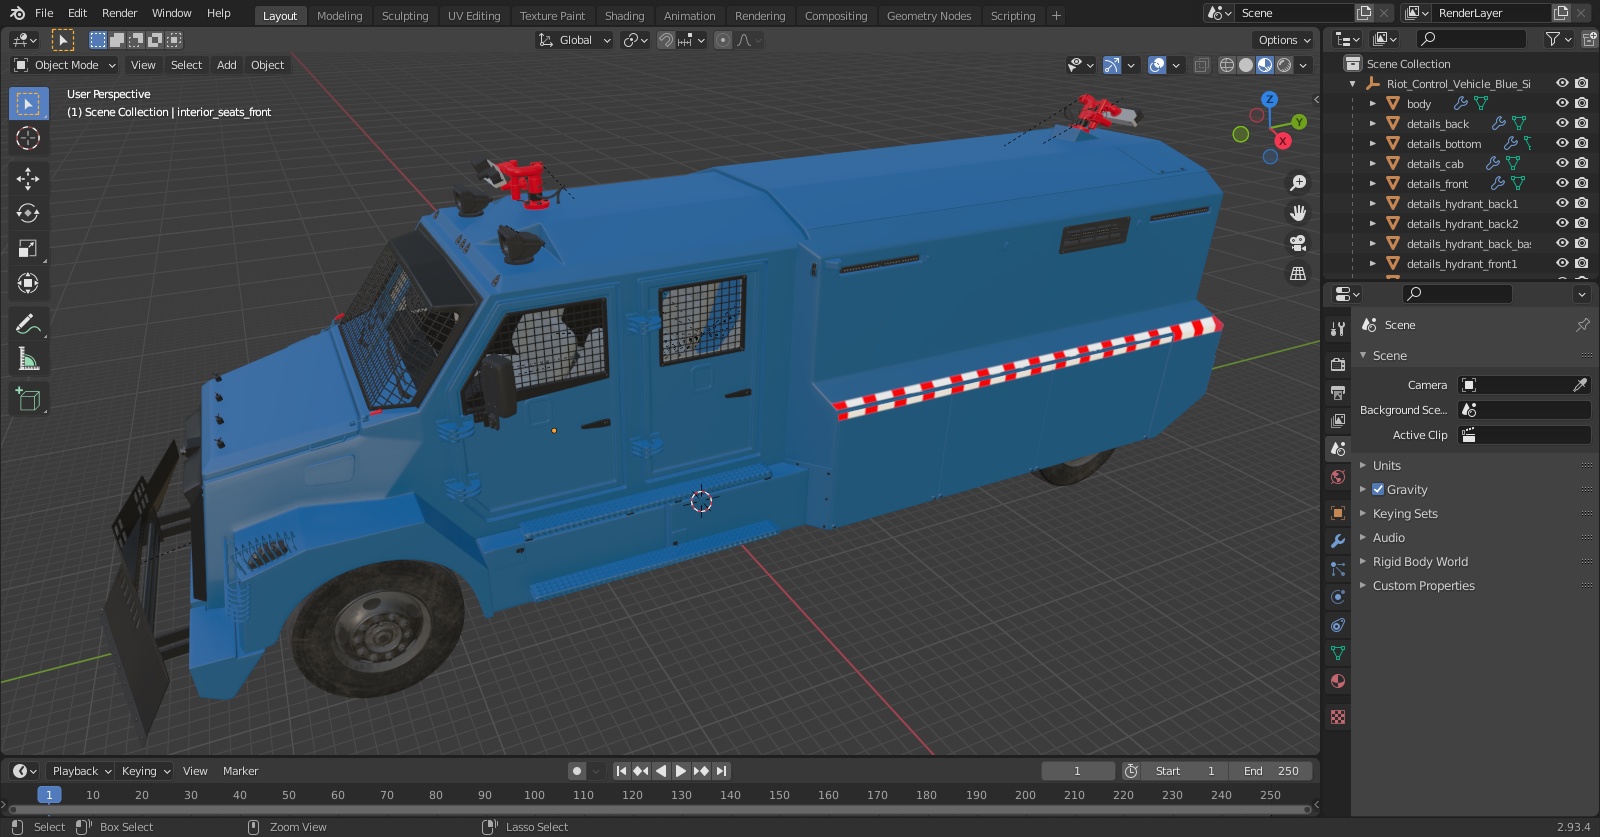The image size is (1600, 837).
Task: Switch to rendered viewport shading
Action: 1284,65
